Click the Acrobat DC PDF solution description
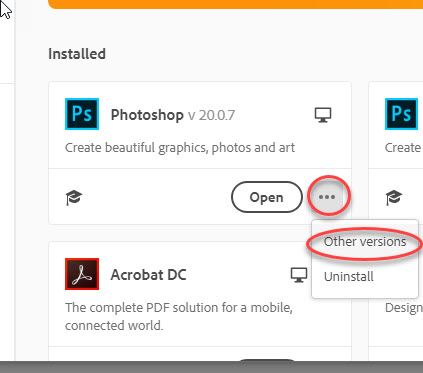 (179, 316)
